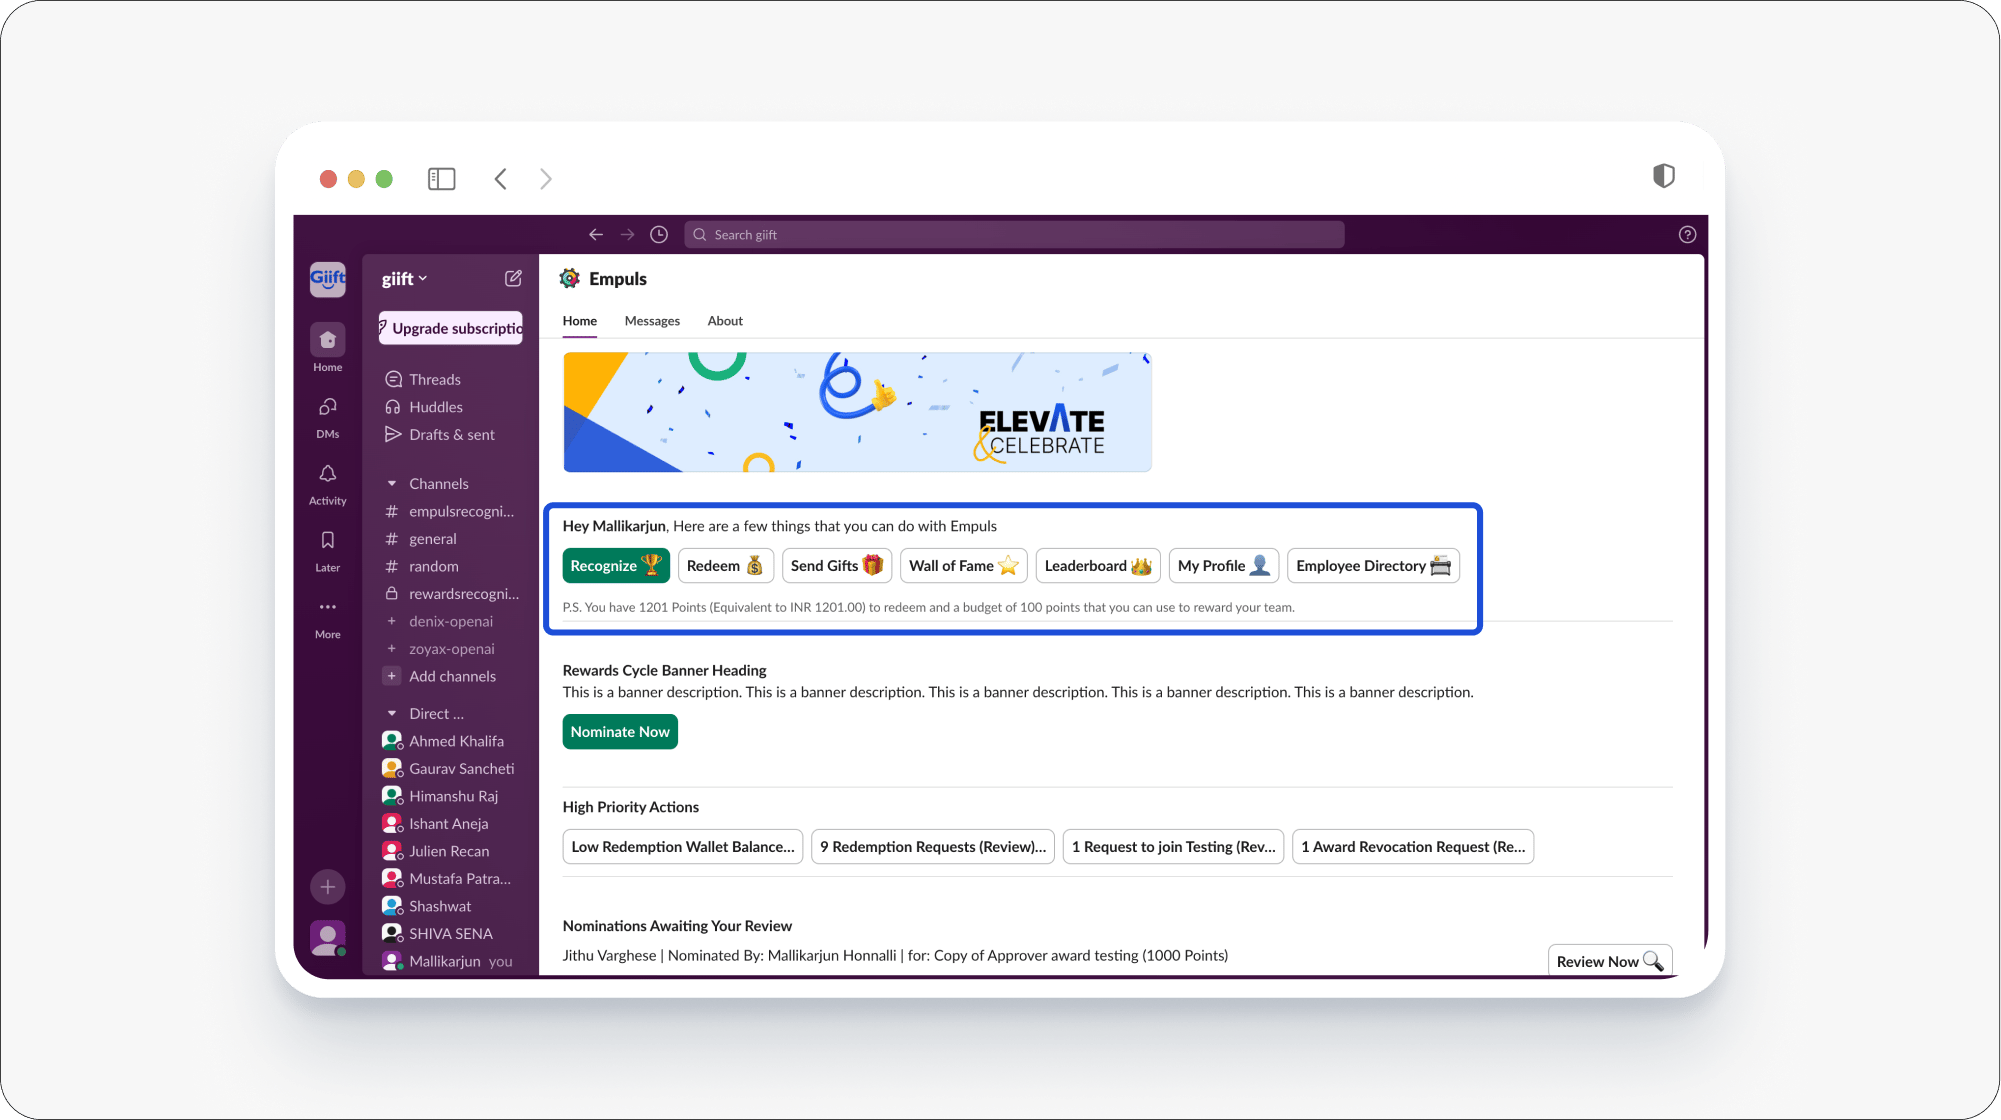
Task: Click the Search giift field
Action: pyautogui.click(x=1014, y=234)
